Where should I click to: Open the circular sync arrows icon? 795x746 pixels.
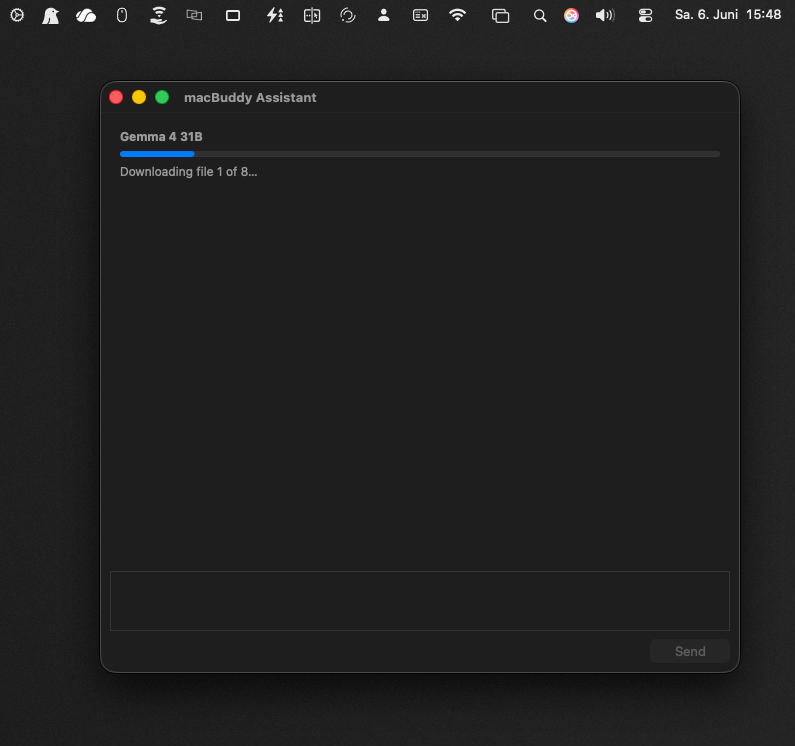348,16
